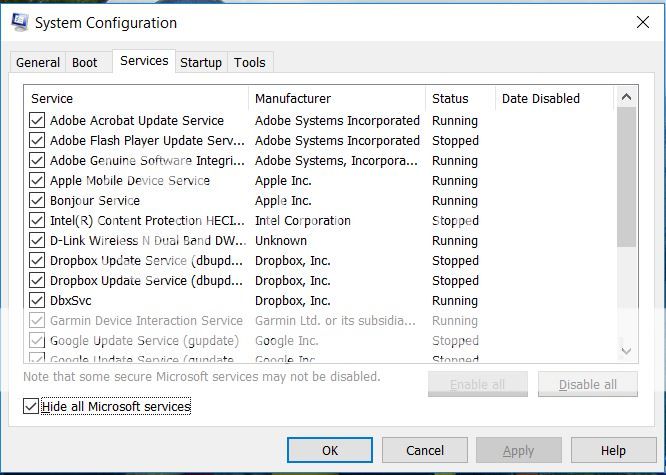Click Stopped status of Adobe Flash Player
Viewport: 666px width, 475px height.
pos(455,141)
